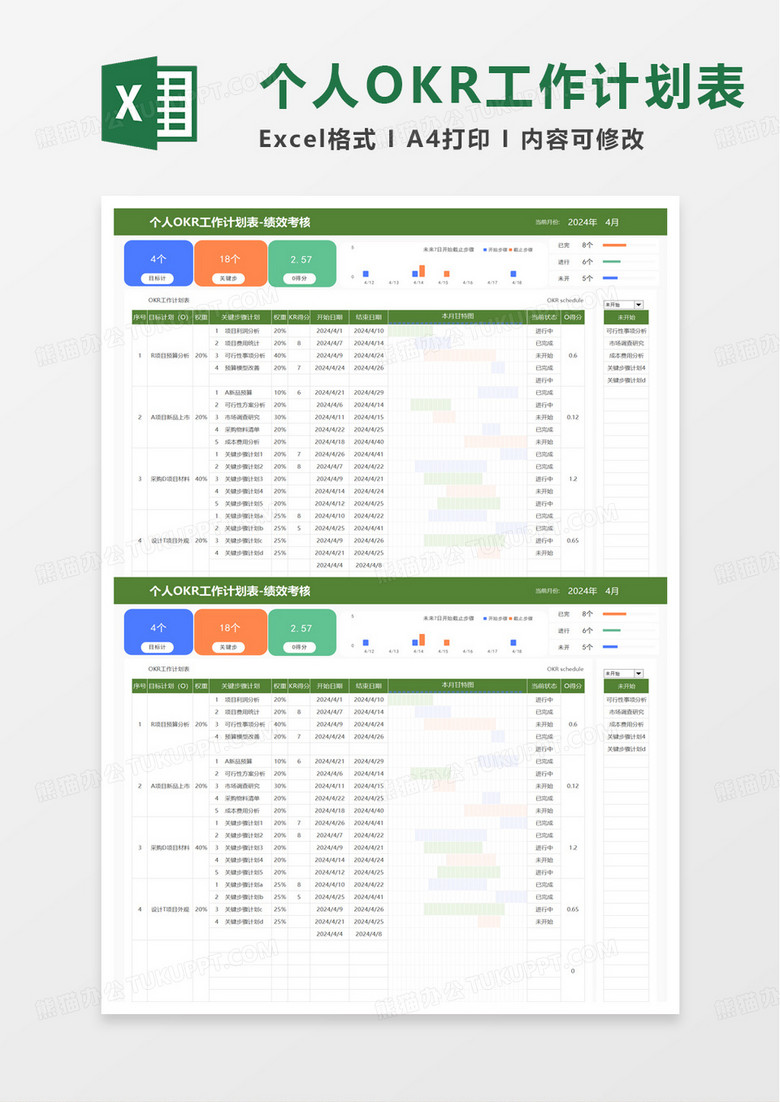Select the 本月甘特图 column header in upper sheet

pos(457,317)
